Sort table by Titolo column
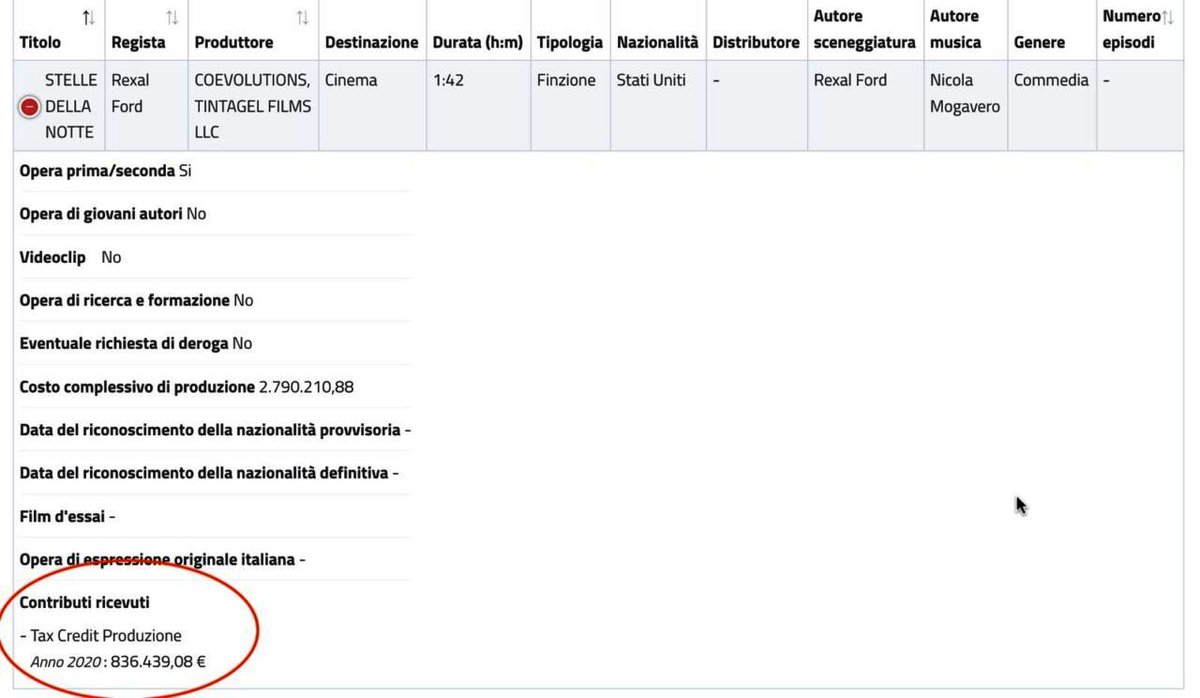This screenshot has width=1200, height=698. (89, 17)
